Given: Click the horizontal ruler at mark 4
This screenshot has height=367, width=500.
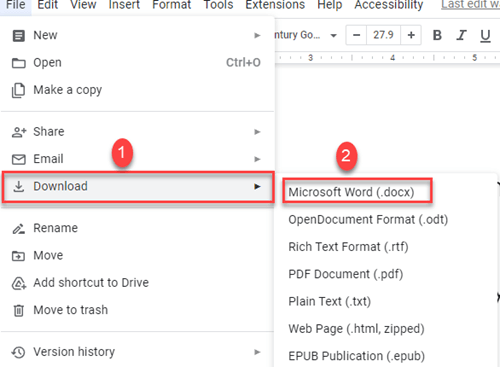Looking at the screenshot, I should click(392, 58).
